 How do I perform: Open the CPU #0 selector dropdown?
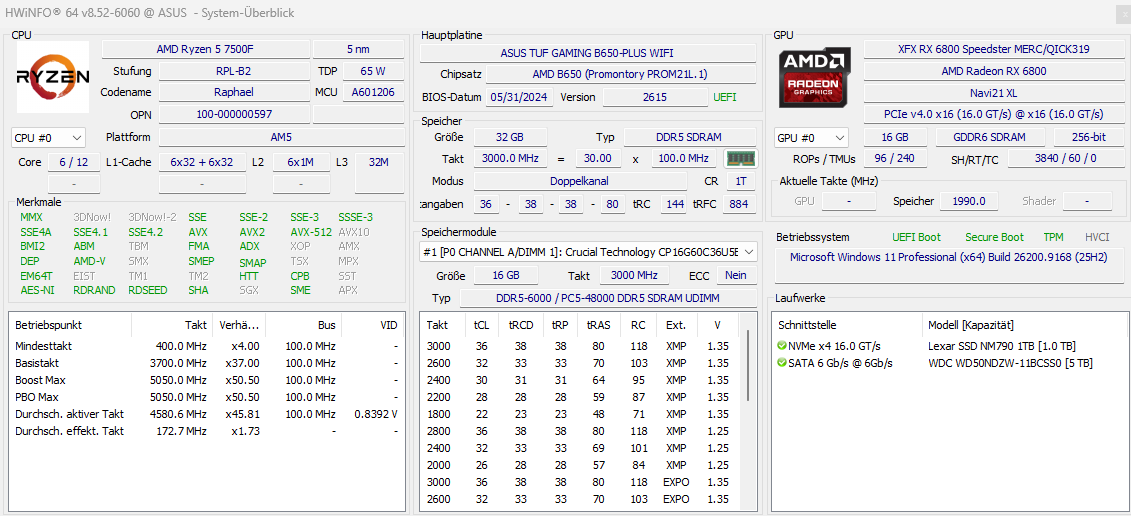point(48,137)
